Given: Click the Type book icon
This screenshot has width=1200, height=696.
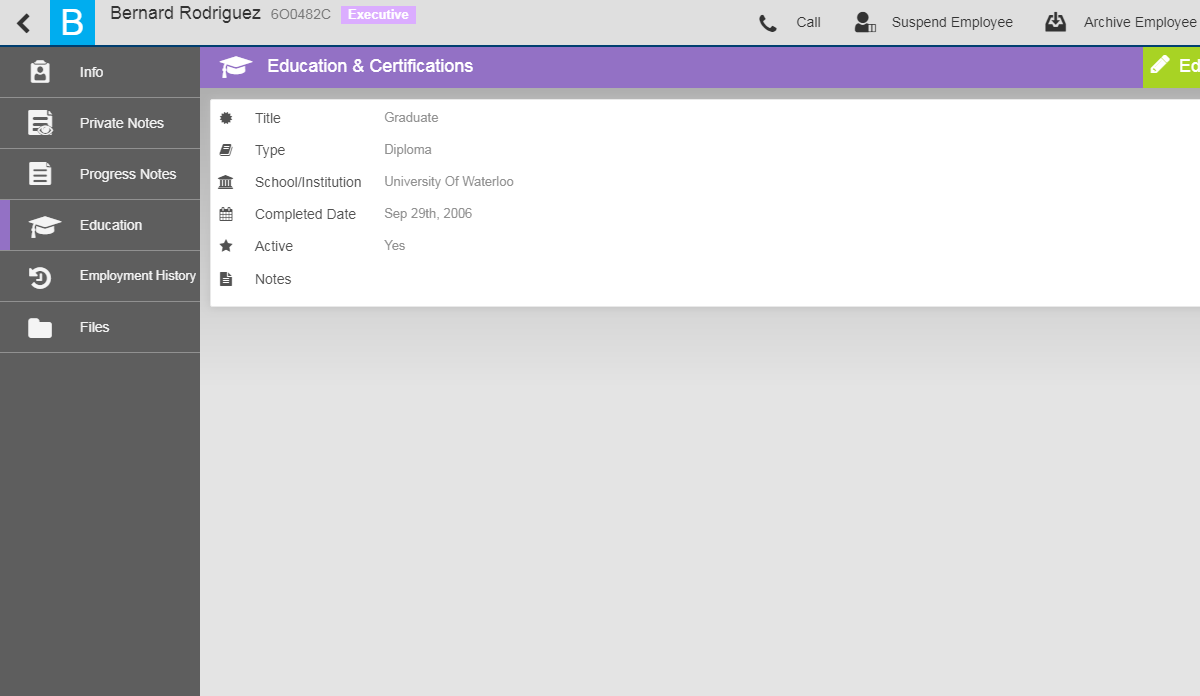Looking at the screenshot, I should (x=226, y=150).
